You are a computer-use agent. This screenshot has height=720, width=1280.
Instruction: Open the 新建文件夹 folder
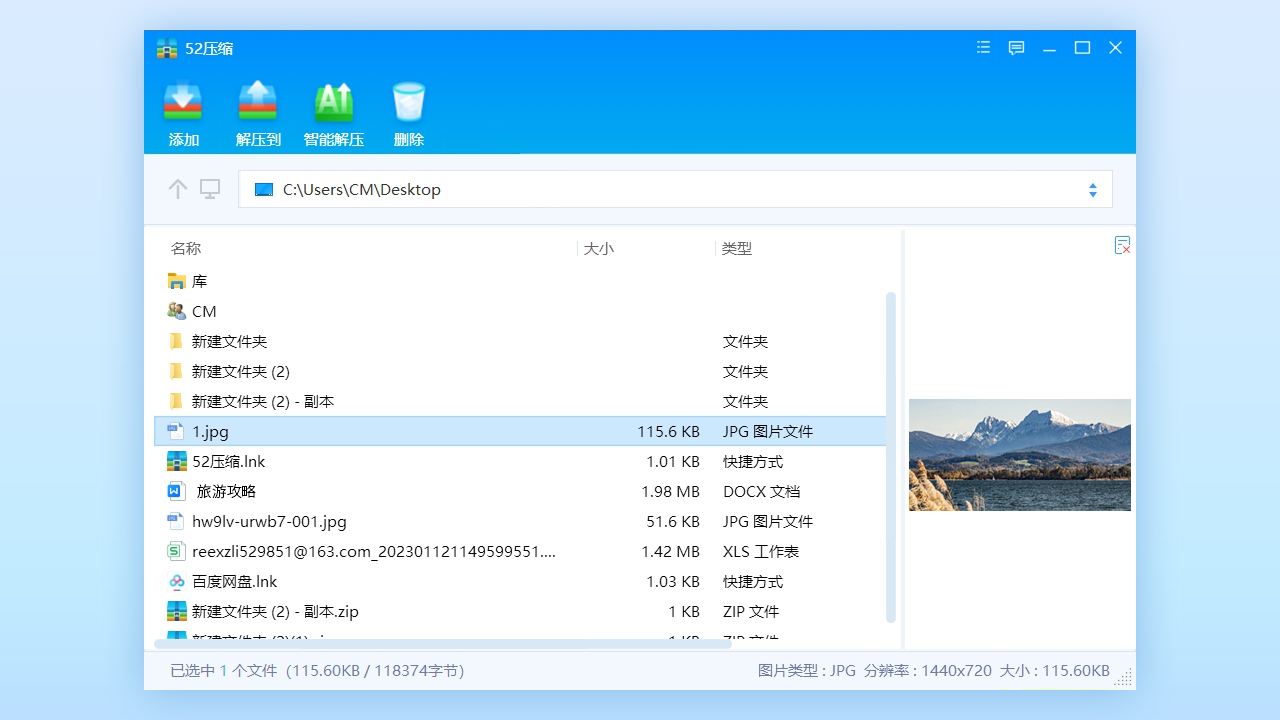point(232,341)
